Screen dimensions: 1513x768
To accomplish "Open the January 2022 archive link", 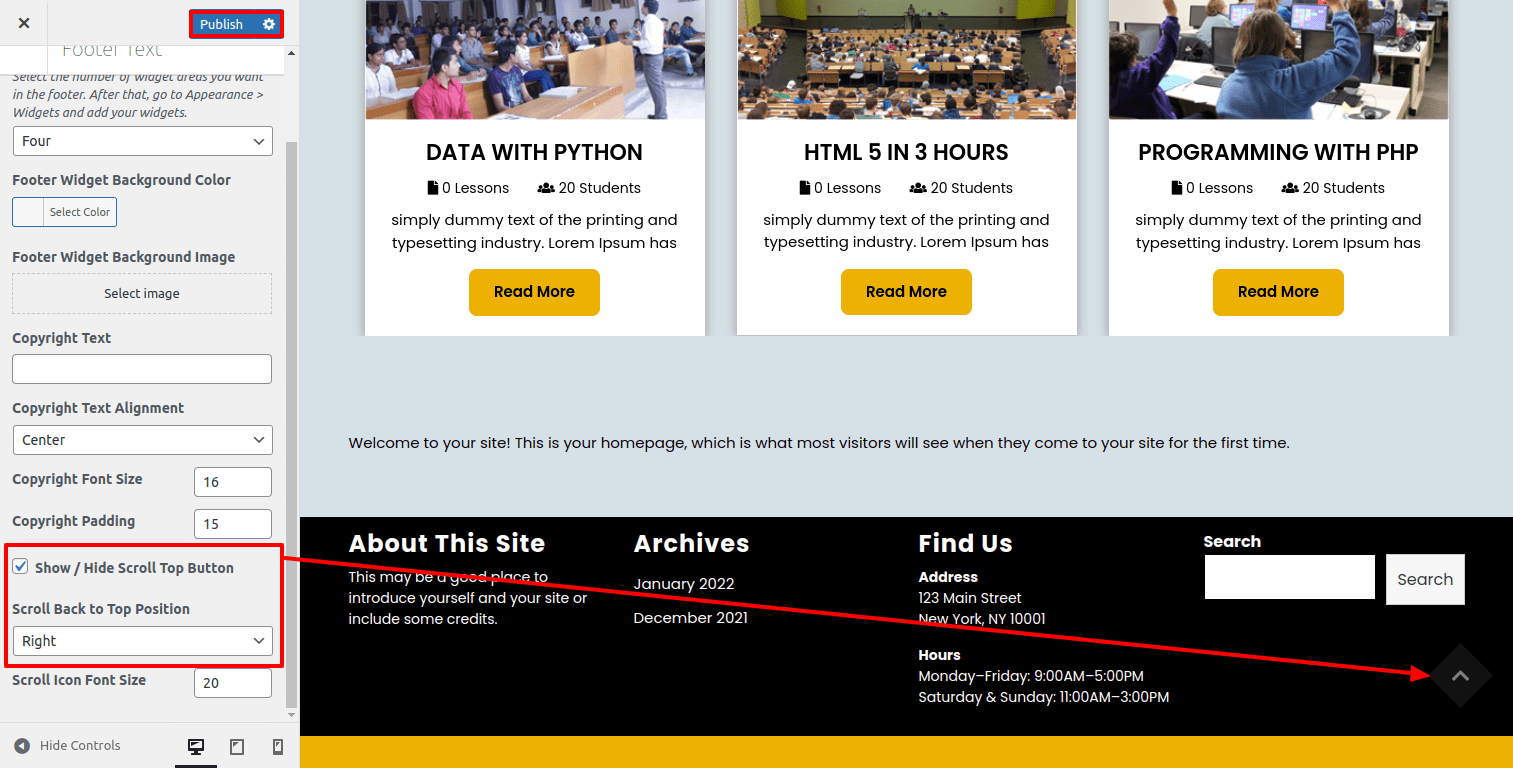I will pyautogui.click(x=684, y=584).
